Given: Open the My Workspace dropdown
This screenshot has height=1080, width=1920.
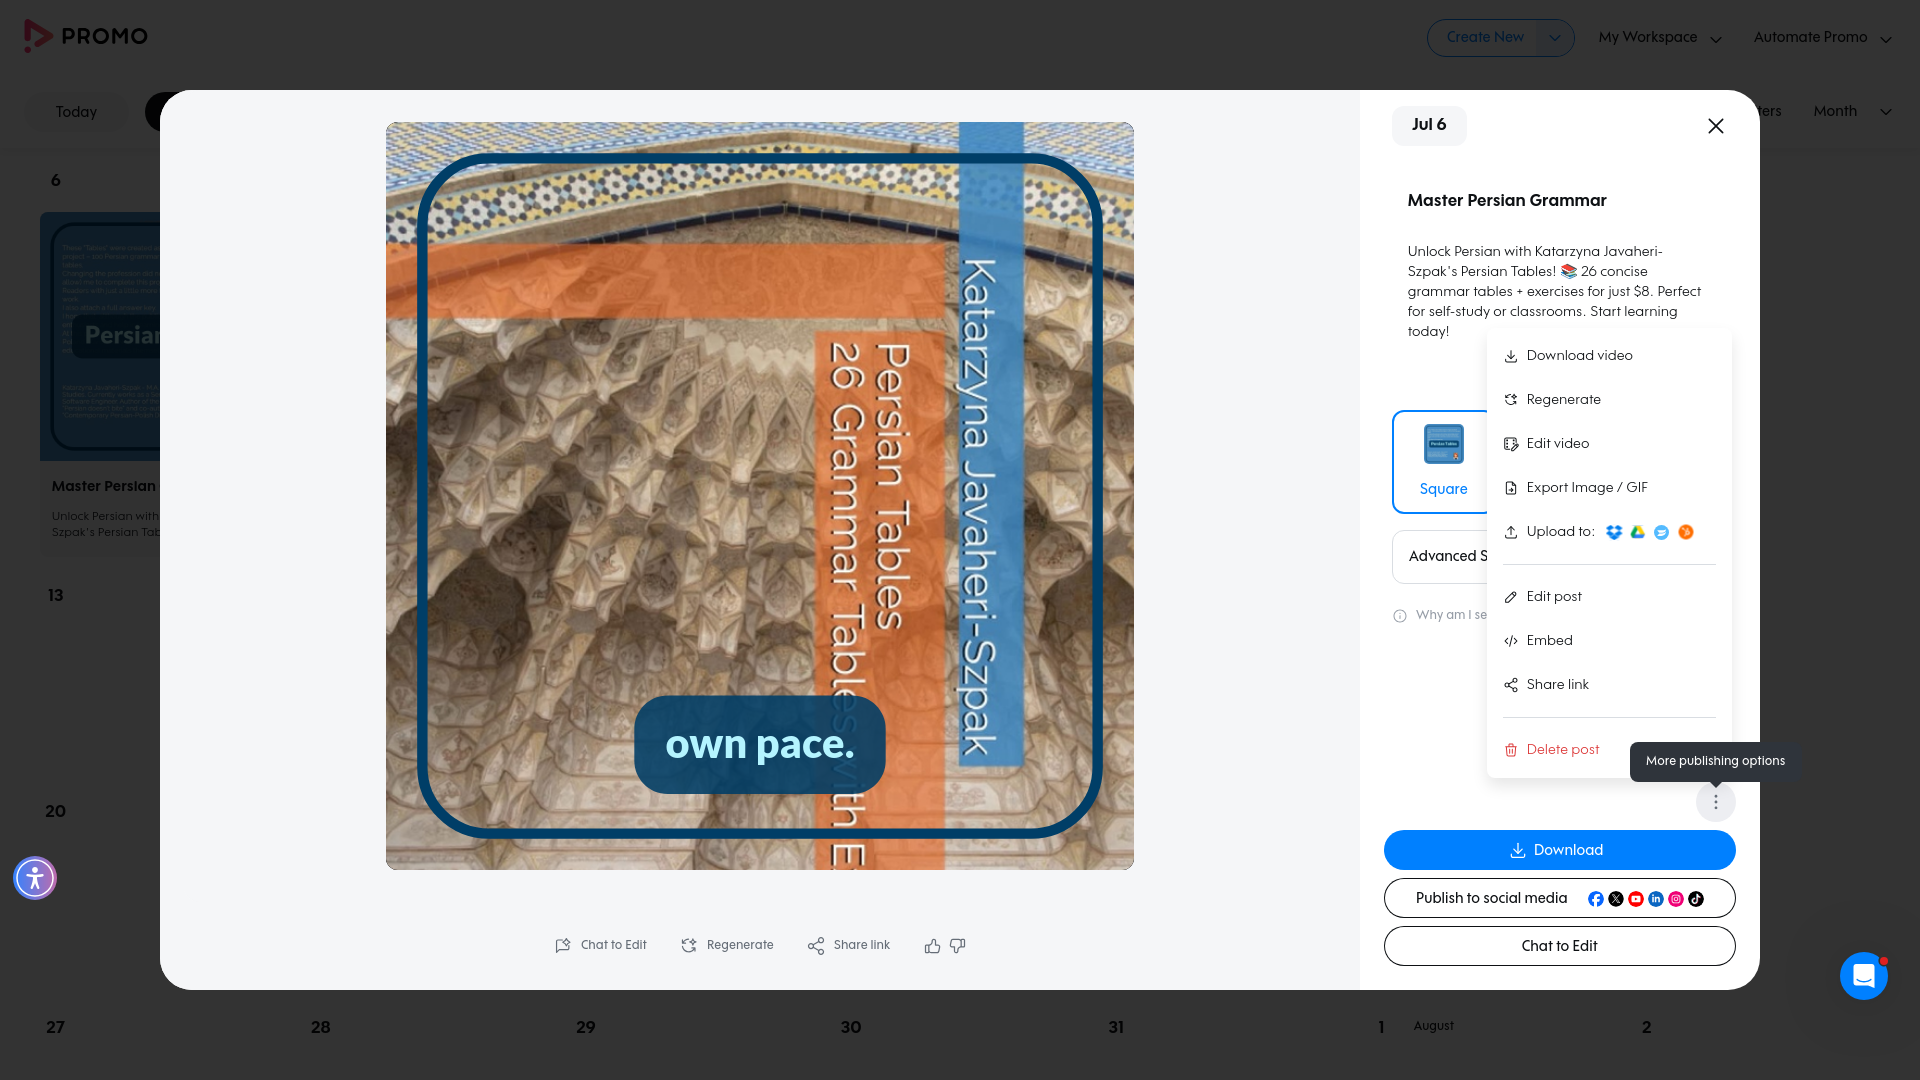Looking at the screenshot, I should coord(1660,38).
